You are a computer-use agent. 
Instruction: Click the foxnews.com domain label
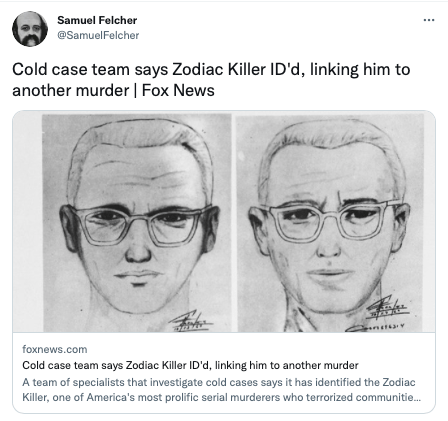click(55, 349)
